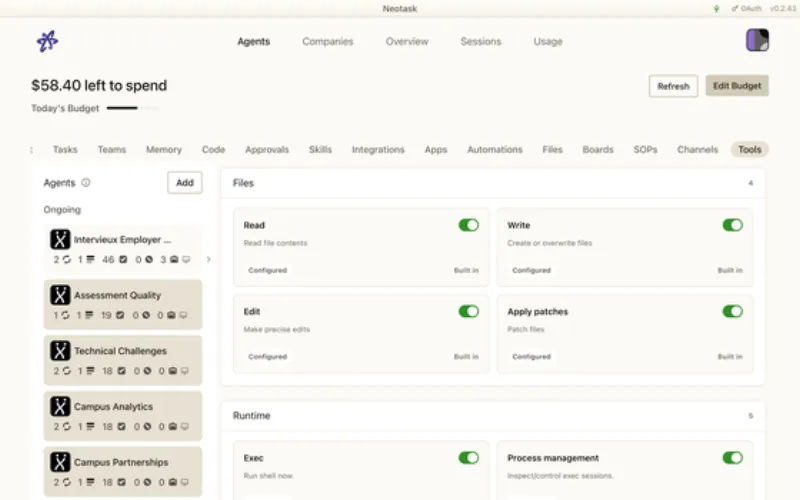Disable the Edit tool switch
This screenshot has height=500, width=800.
[468, 311]
